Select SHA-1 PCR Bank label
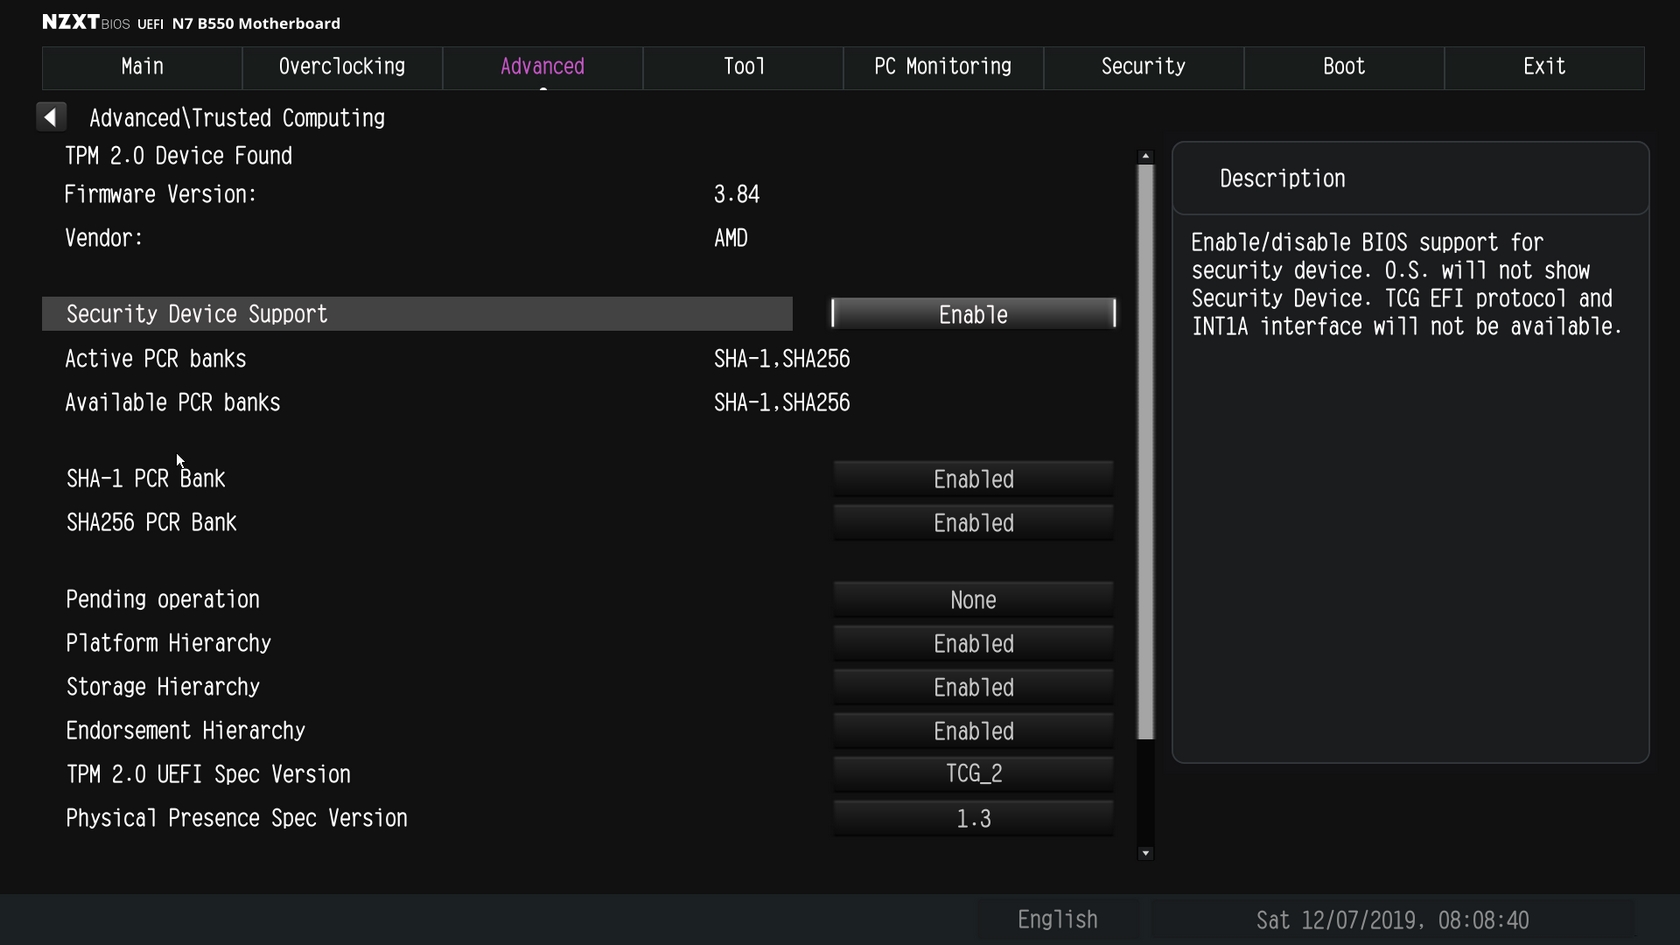The height and width of the screenshot is (945, 1680). [x=146, y=479]
